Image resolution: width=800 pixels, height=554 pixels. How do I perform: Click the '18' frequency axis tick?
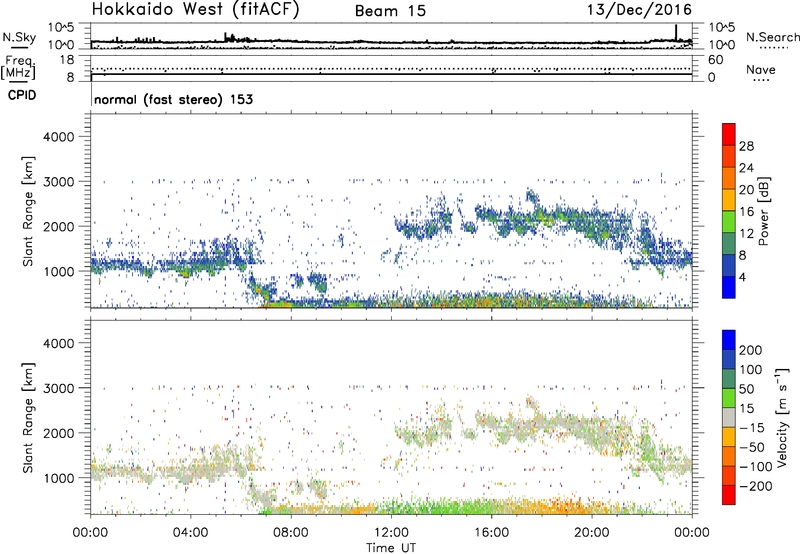click(67, 60)
